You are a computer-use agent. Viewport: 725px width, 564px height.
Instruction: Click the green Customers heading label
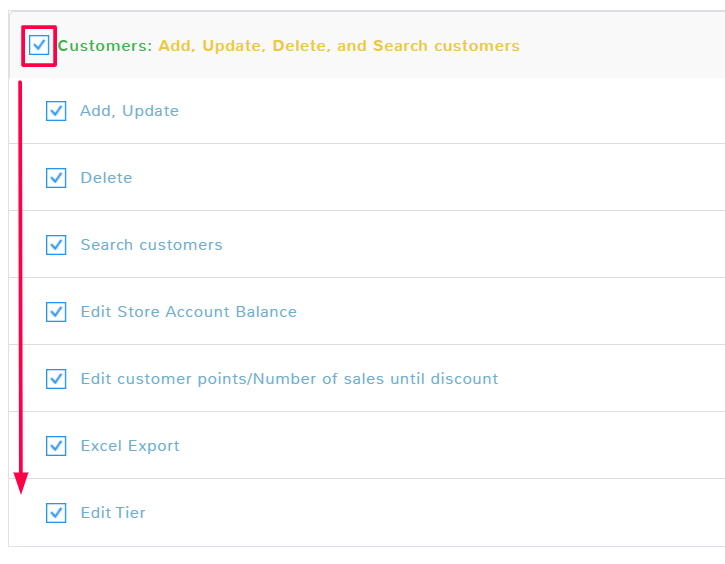point(105,46)
